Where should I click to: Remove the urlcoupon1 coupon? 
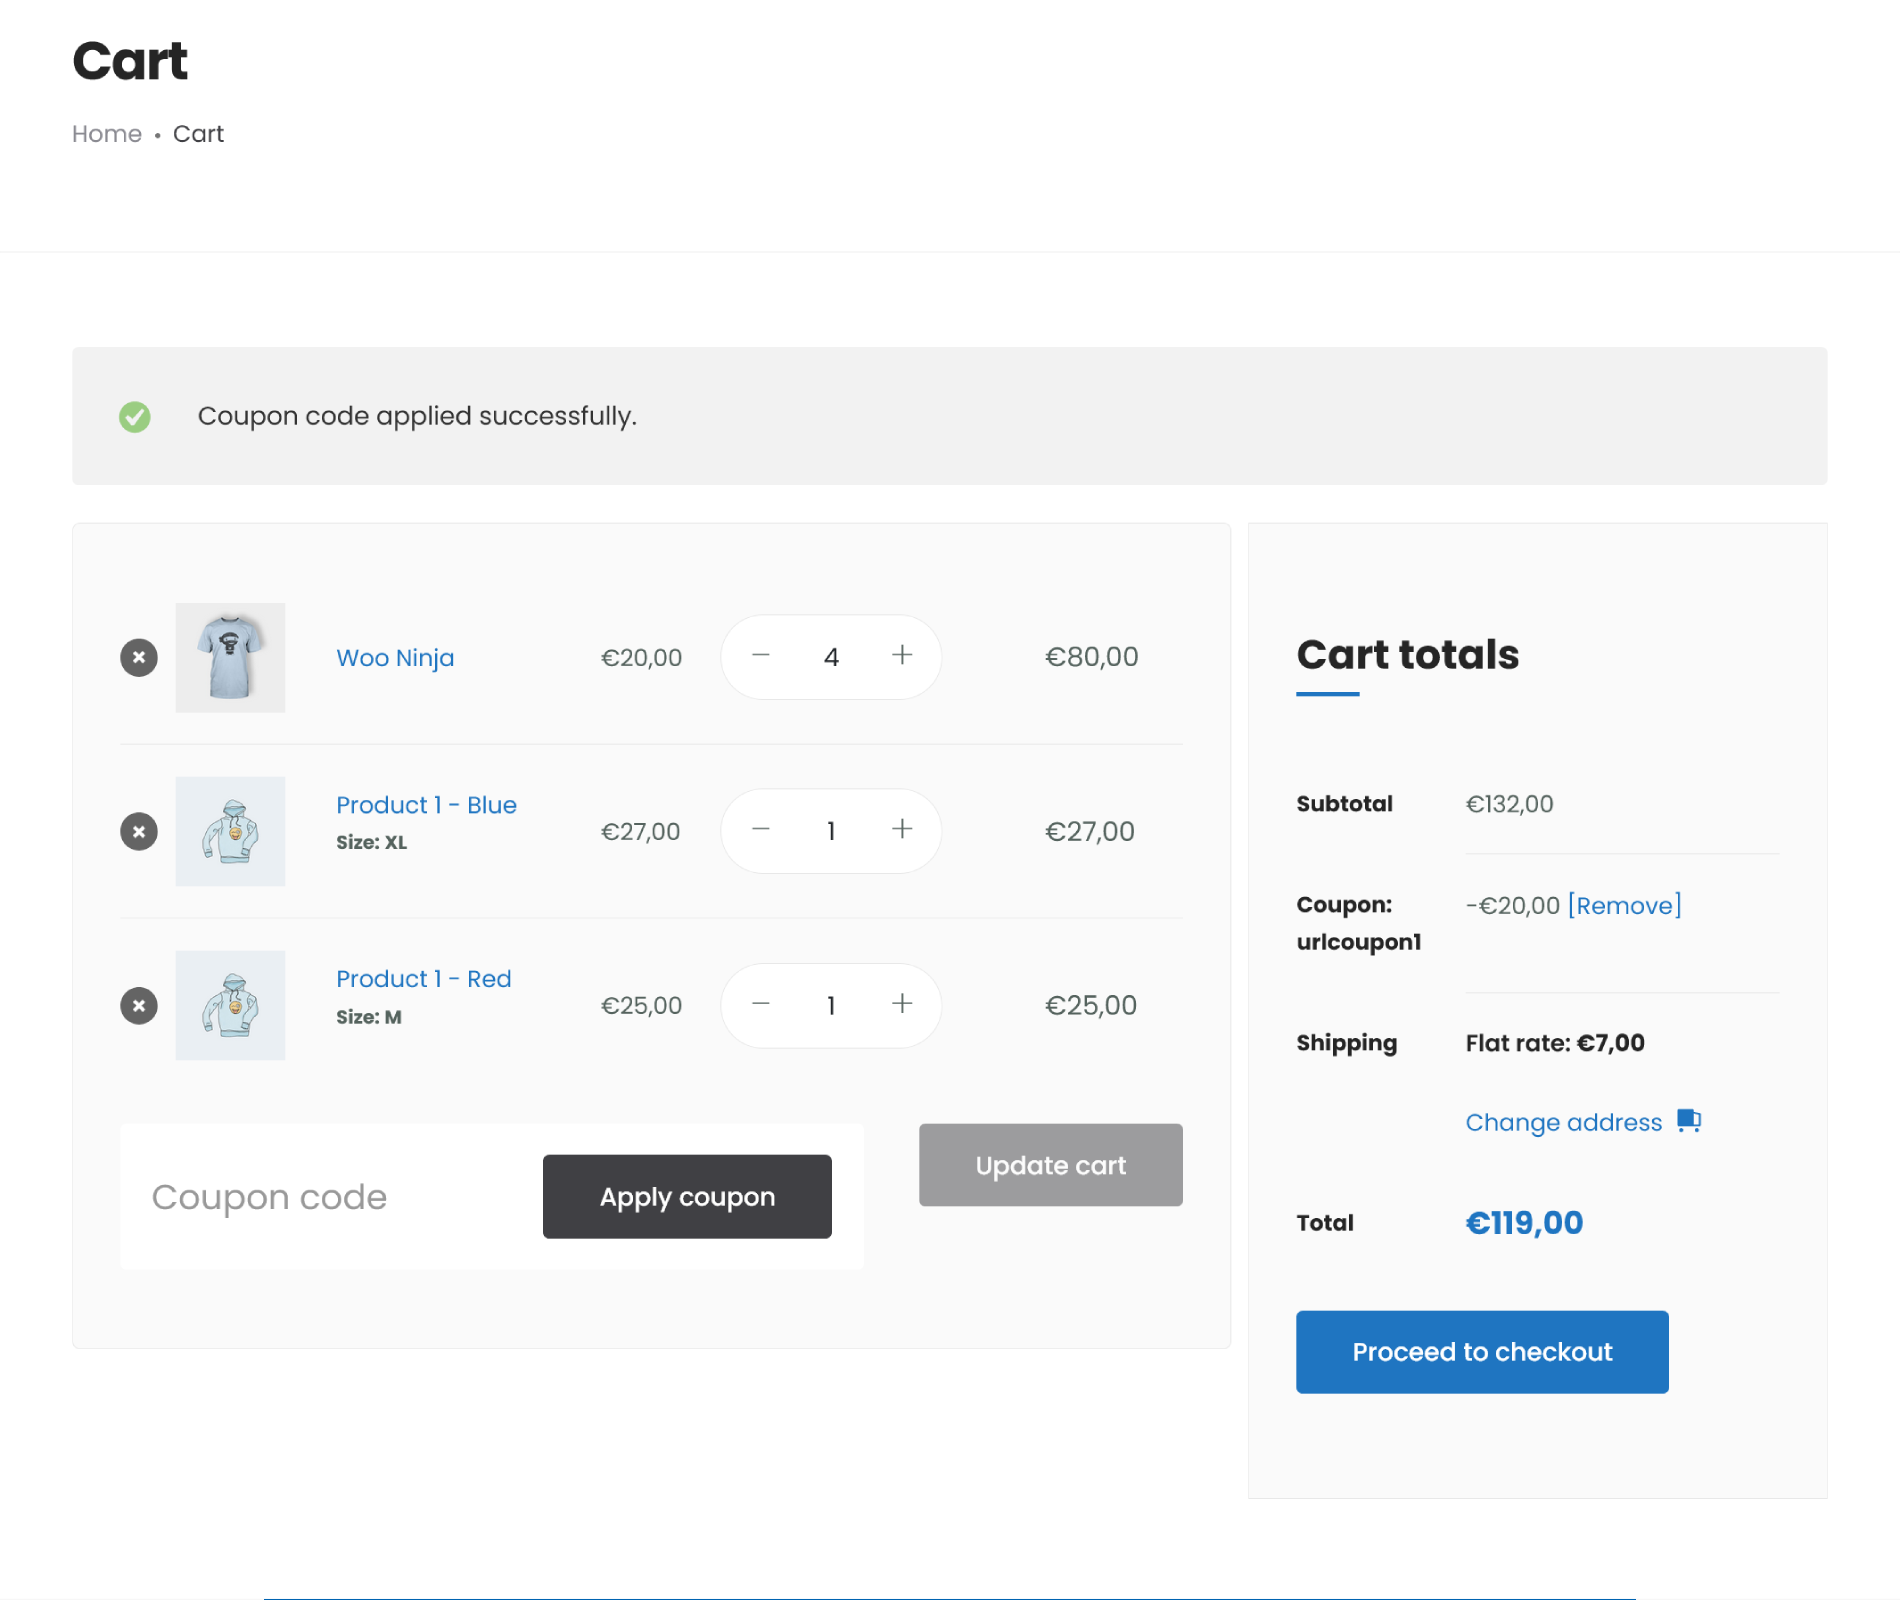click(1624, 906)
